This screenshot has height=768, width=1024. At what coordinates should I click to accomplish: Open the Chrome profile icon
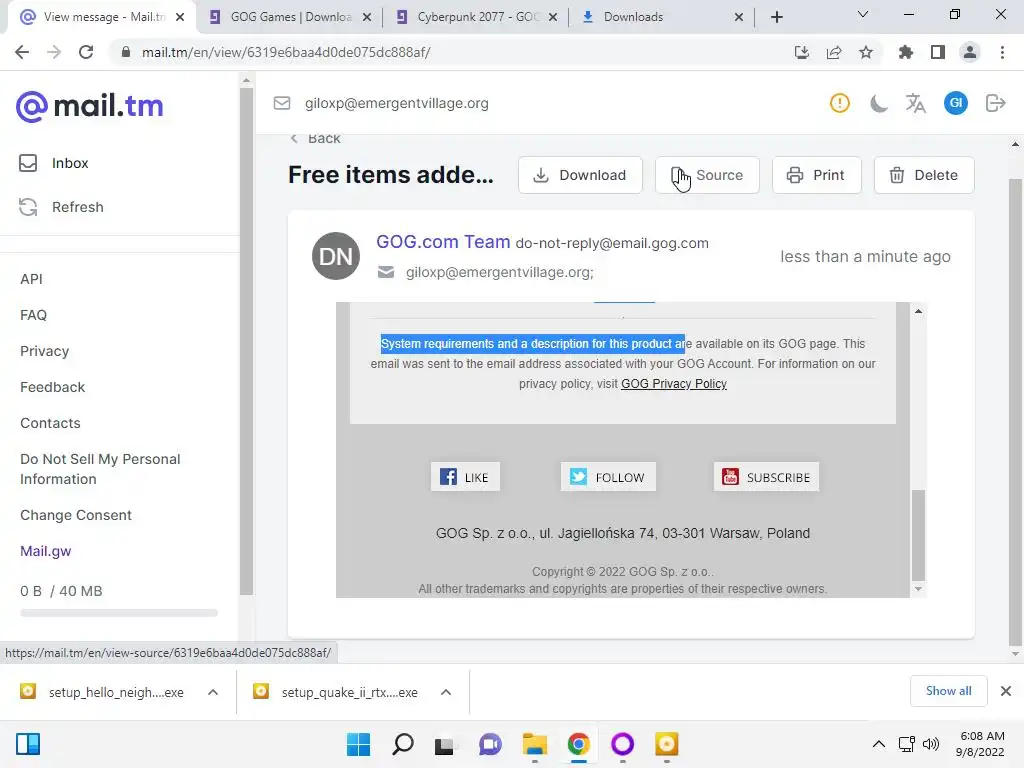click(970, 52)
